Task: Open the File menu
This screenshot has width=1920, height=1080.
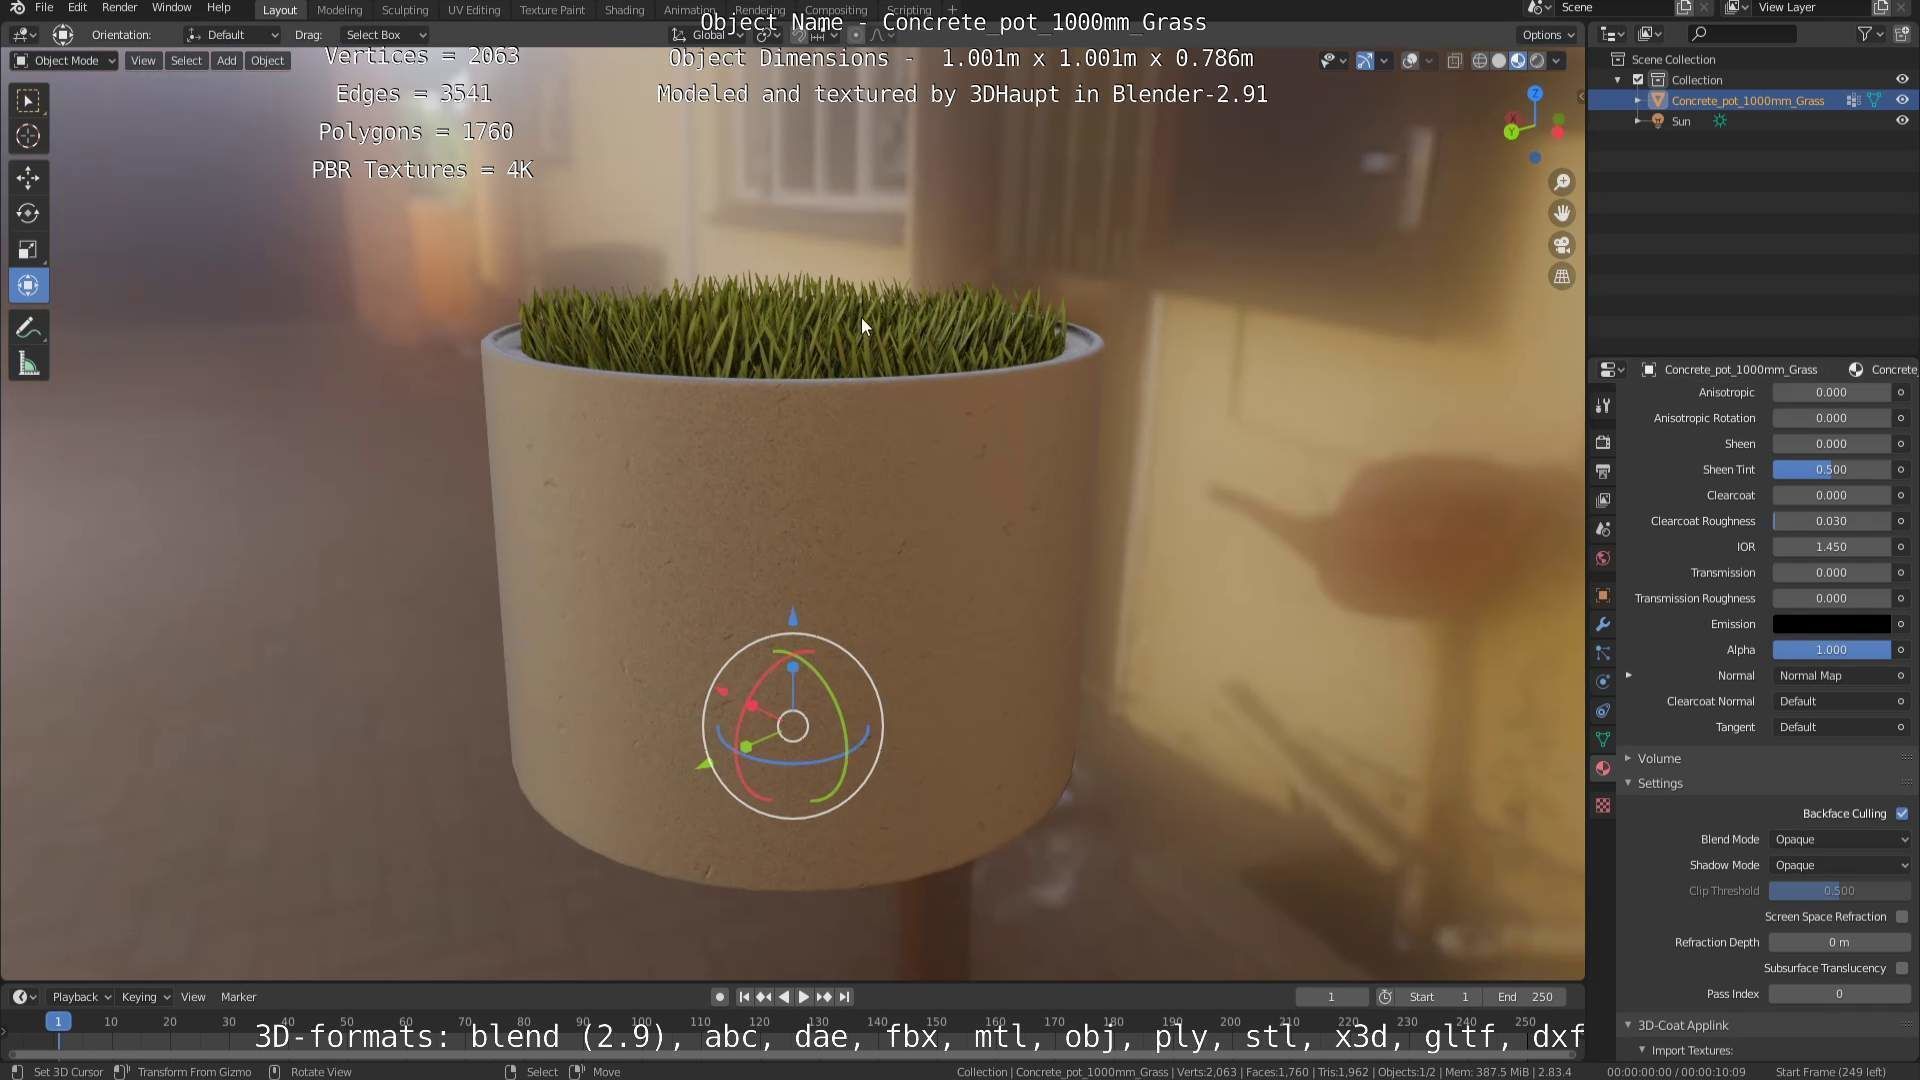Action: point(44,8)
